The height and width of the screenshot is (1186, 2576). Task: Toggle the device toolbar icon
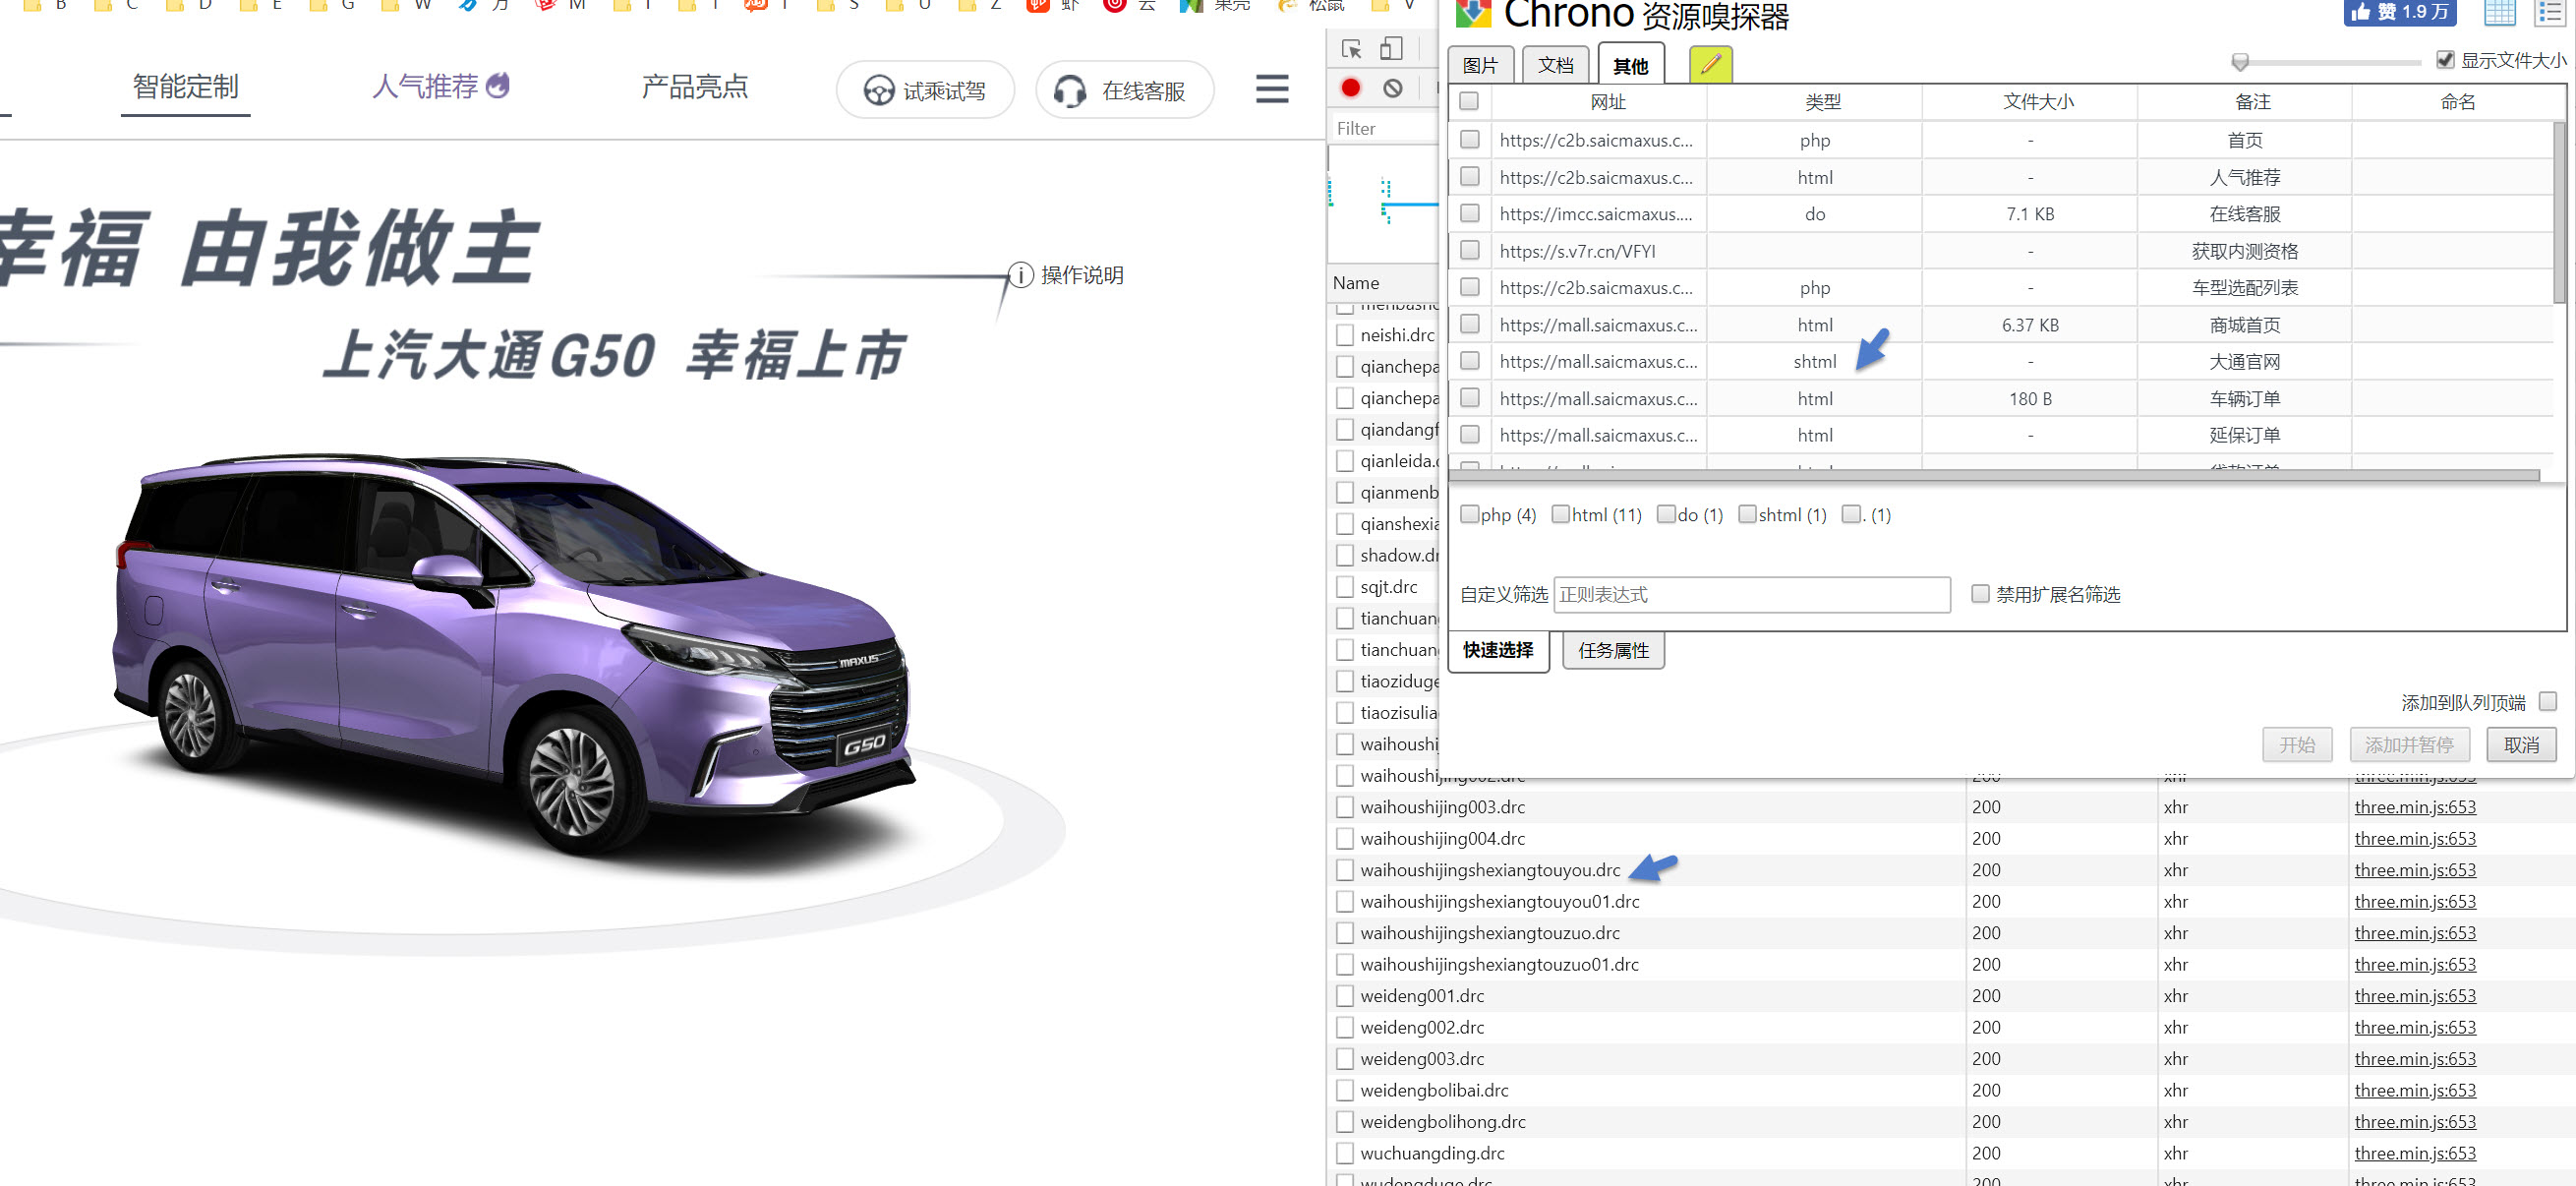click(x=1391, y=49)
